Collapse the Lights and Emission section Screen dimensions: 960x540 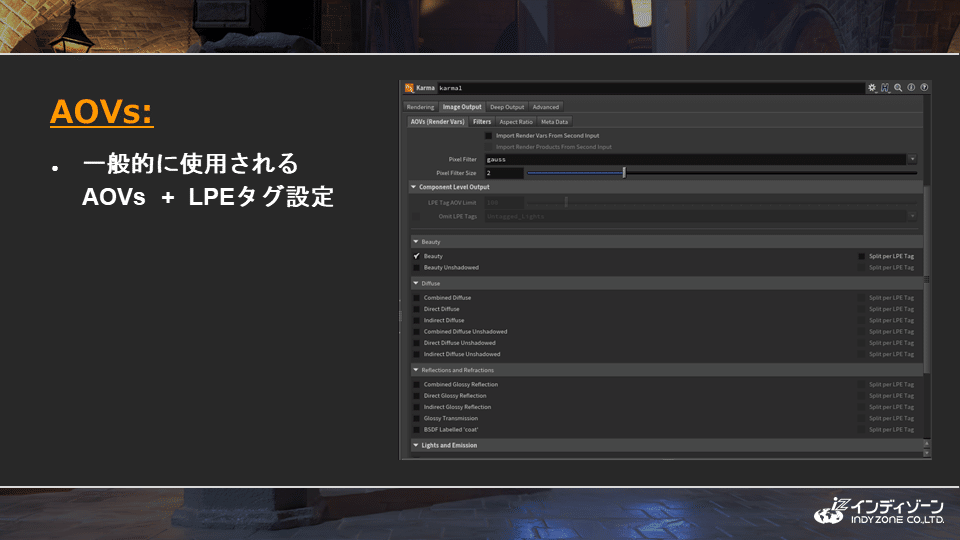pos(416,446)
